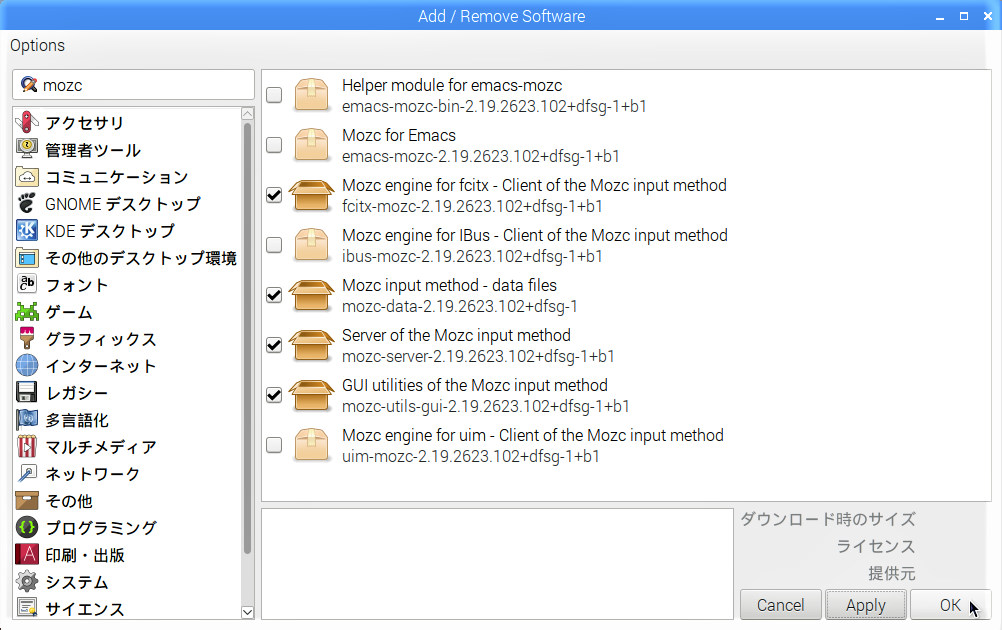Click text 'mozc-data-2.19.2623.102+dfsg-1'

pyautogui.click(x=459, y=307)
